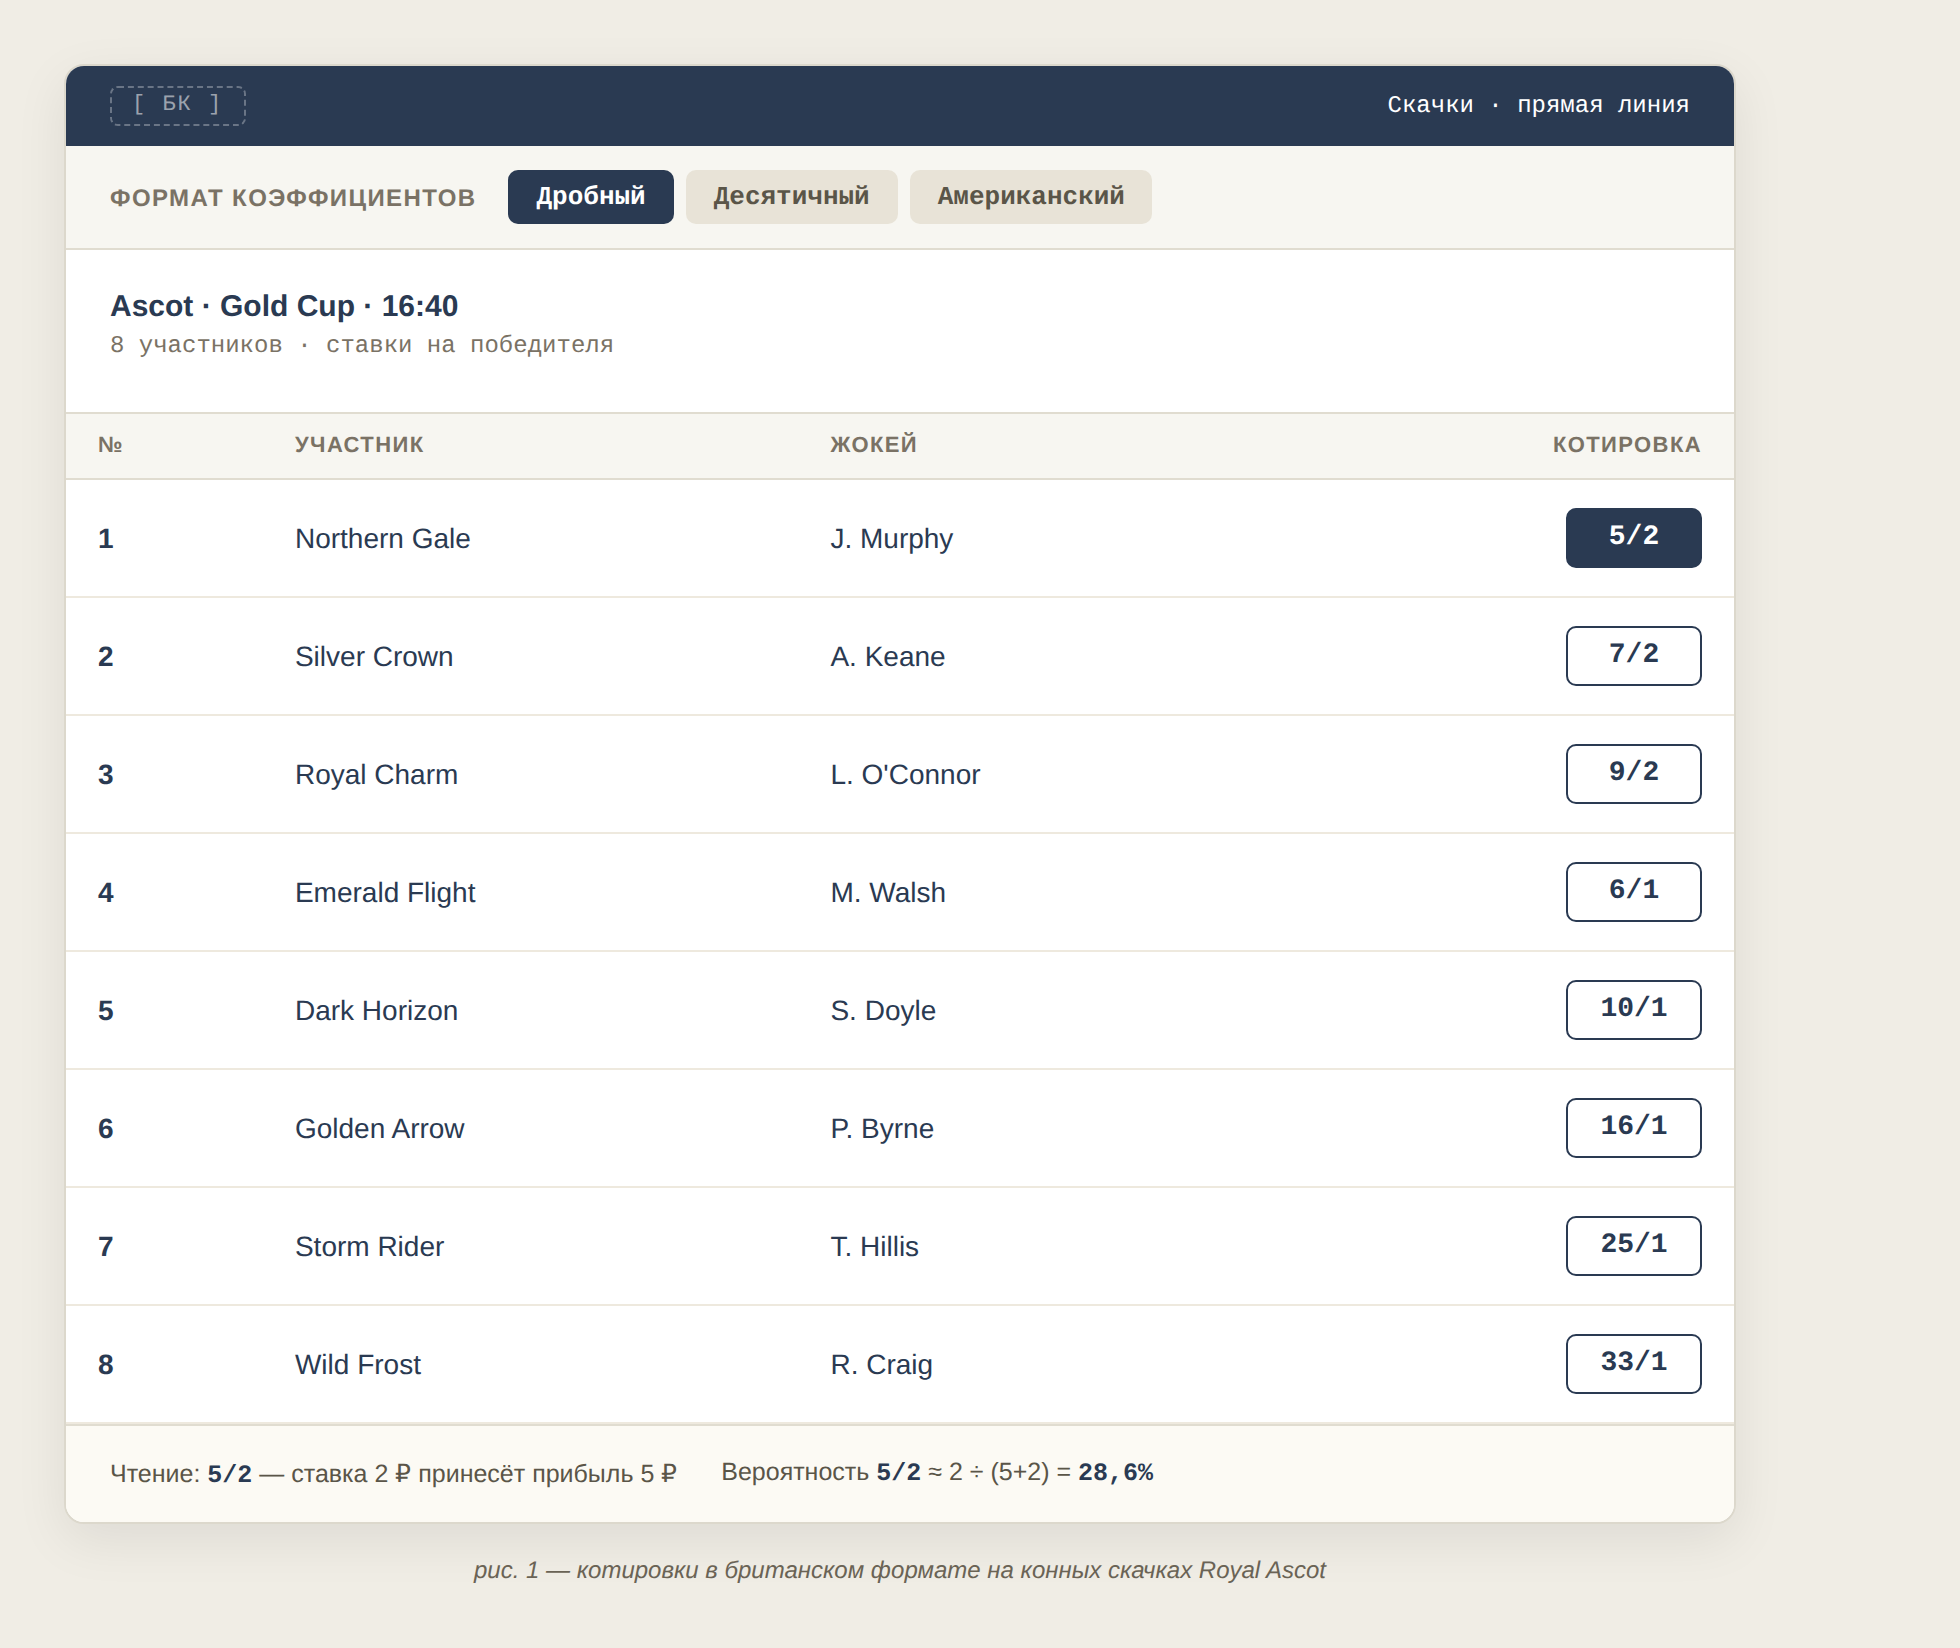Click the Northern Gale participant name
1960x1648 pixels.
click(x=382, y=539)
